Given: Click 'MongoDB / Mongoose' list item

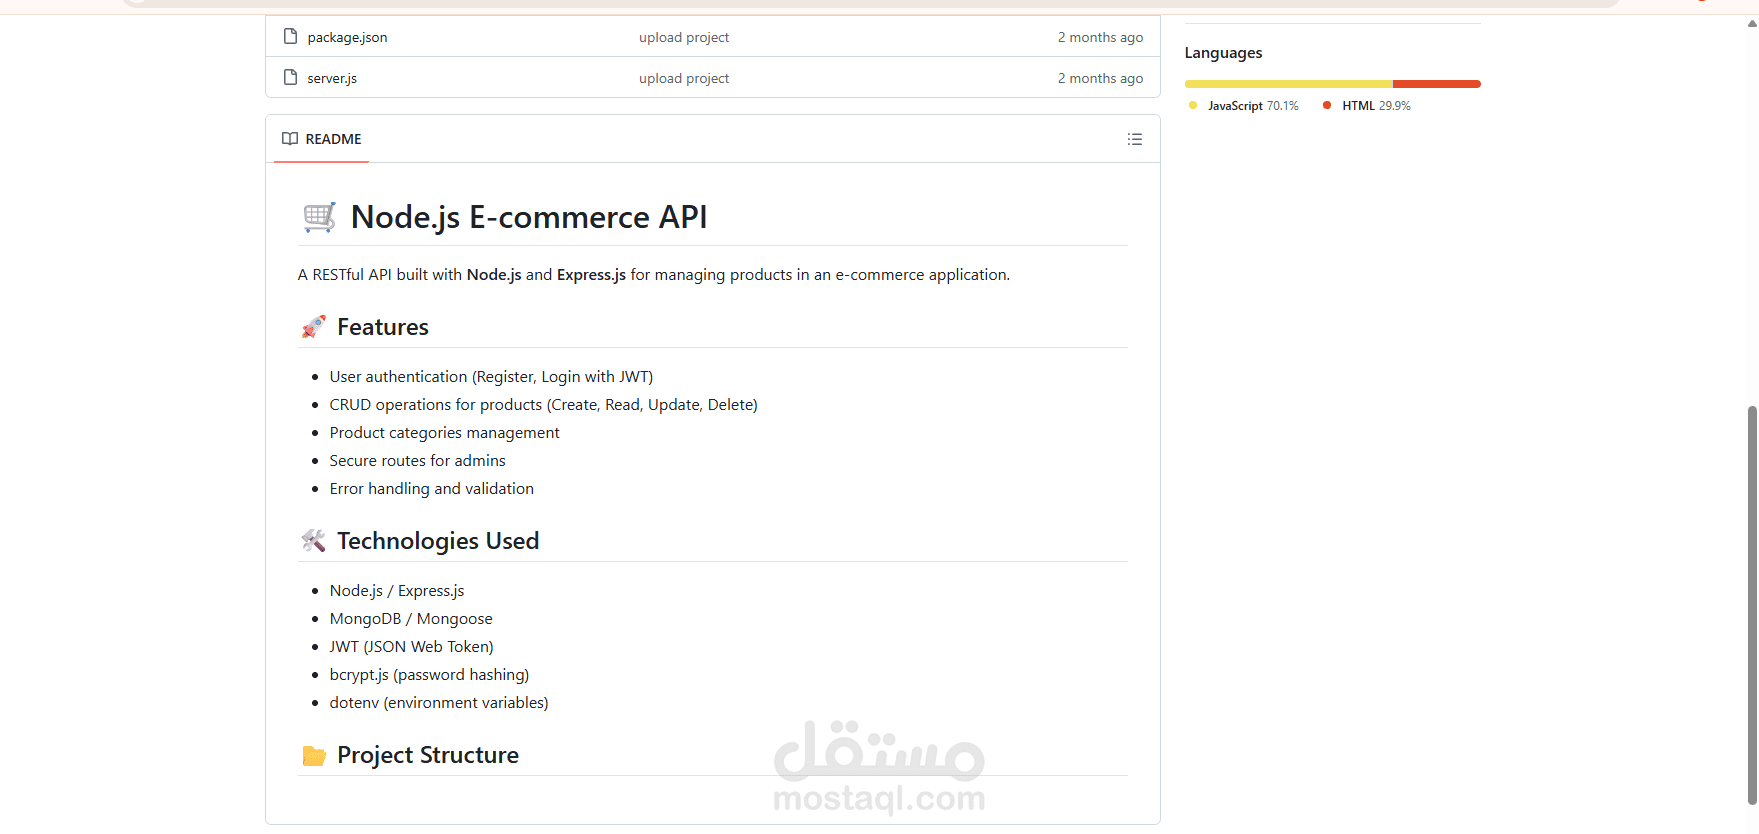Looking at the screenshot, I should coord(411,619).
